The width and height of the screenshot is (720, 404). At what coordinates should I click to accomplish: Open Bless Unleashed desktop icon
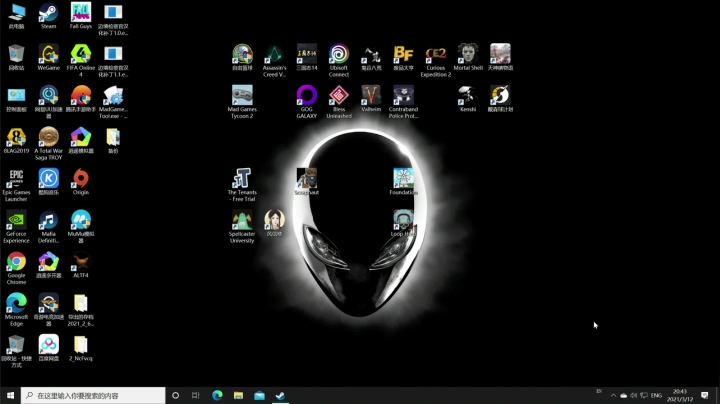click(x=339, y=102)
